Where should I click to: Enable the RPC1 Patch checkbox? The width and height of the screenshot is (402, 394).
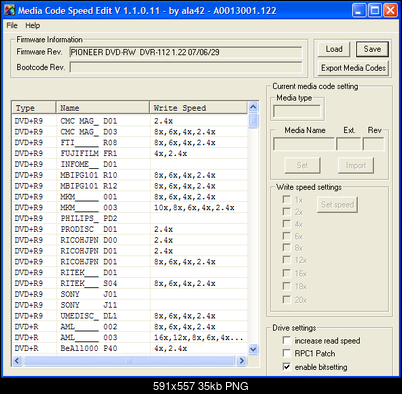pyautogui.click(x=286, y=353)
